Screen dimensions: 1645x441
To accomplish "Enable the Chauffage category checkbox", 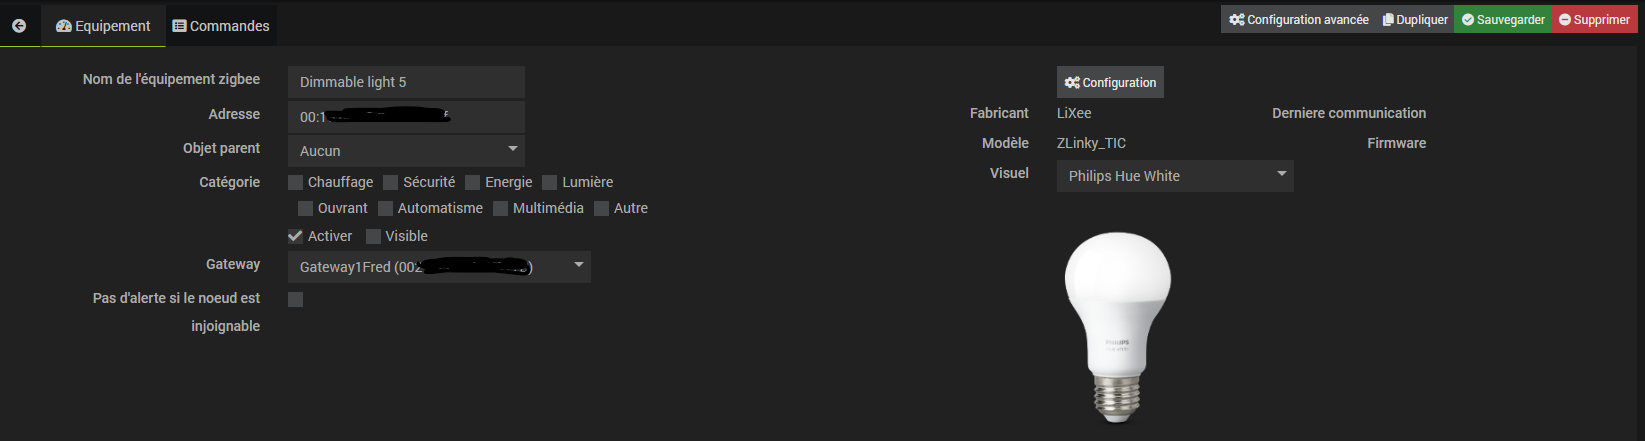I will [x=295, y=182].
